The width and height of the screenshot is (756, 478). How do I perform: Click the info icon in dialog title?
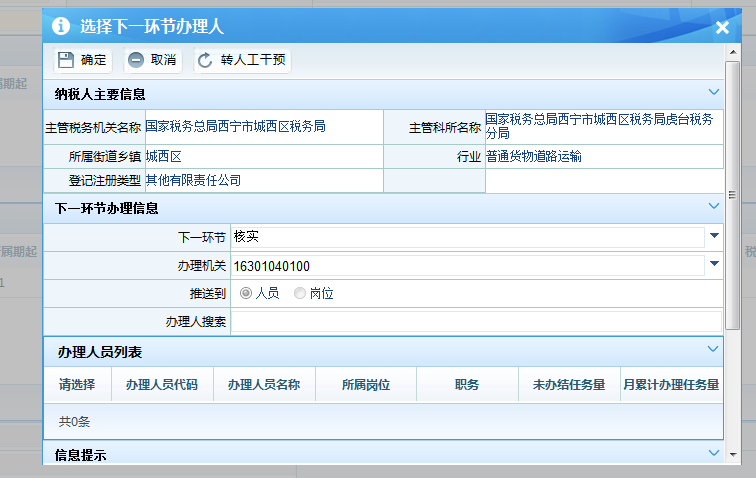coord(61,26)
